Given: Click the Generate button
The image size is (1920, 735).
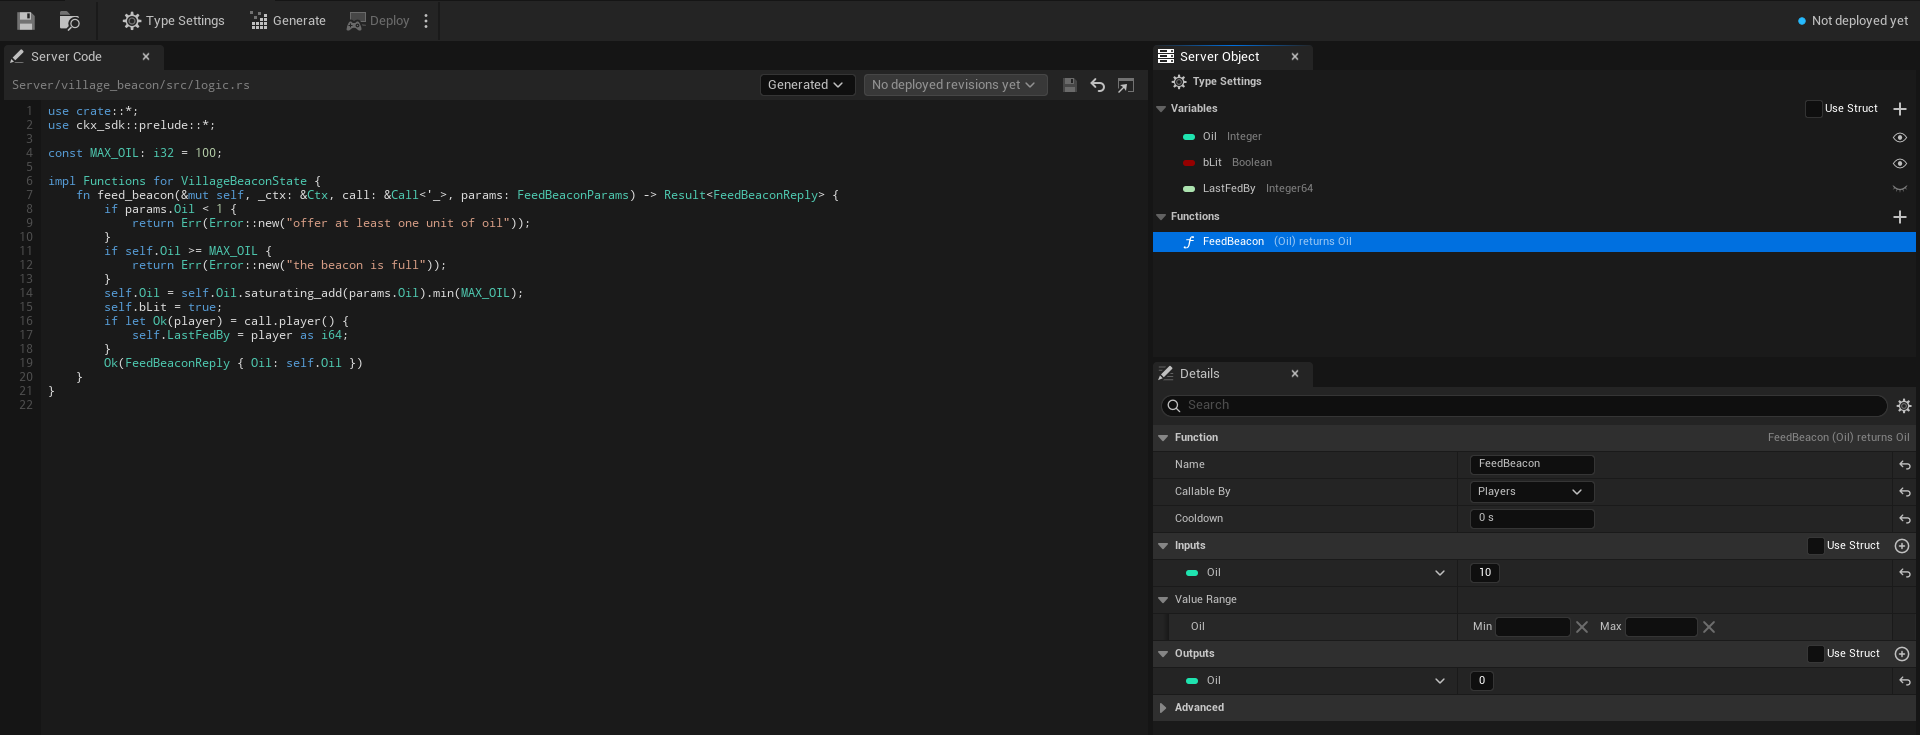Looking at the screenshot, I should (288, 20).
